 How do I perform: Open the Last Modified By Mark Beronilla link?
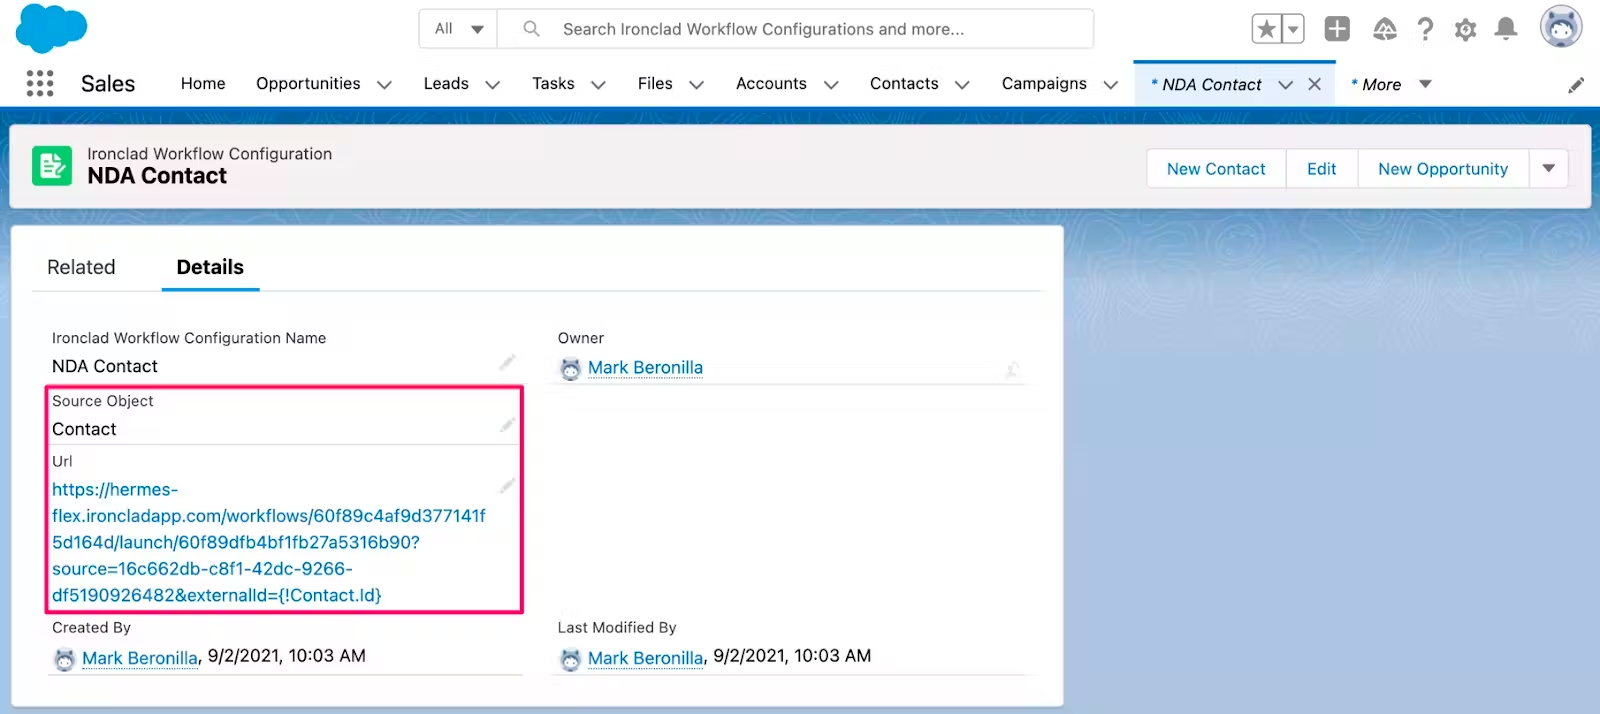(x=645, y=658)
